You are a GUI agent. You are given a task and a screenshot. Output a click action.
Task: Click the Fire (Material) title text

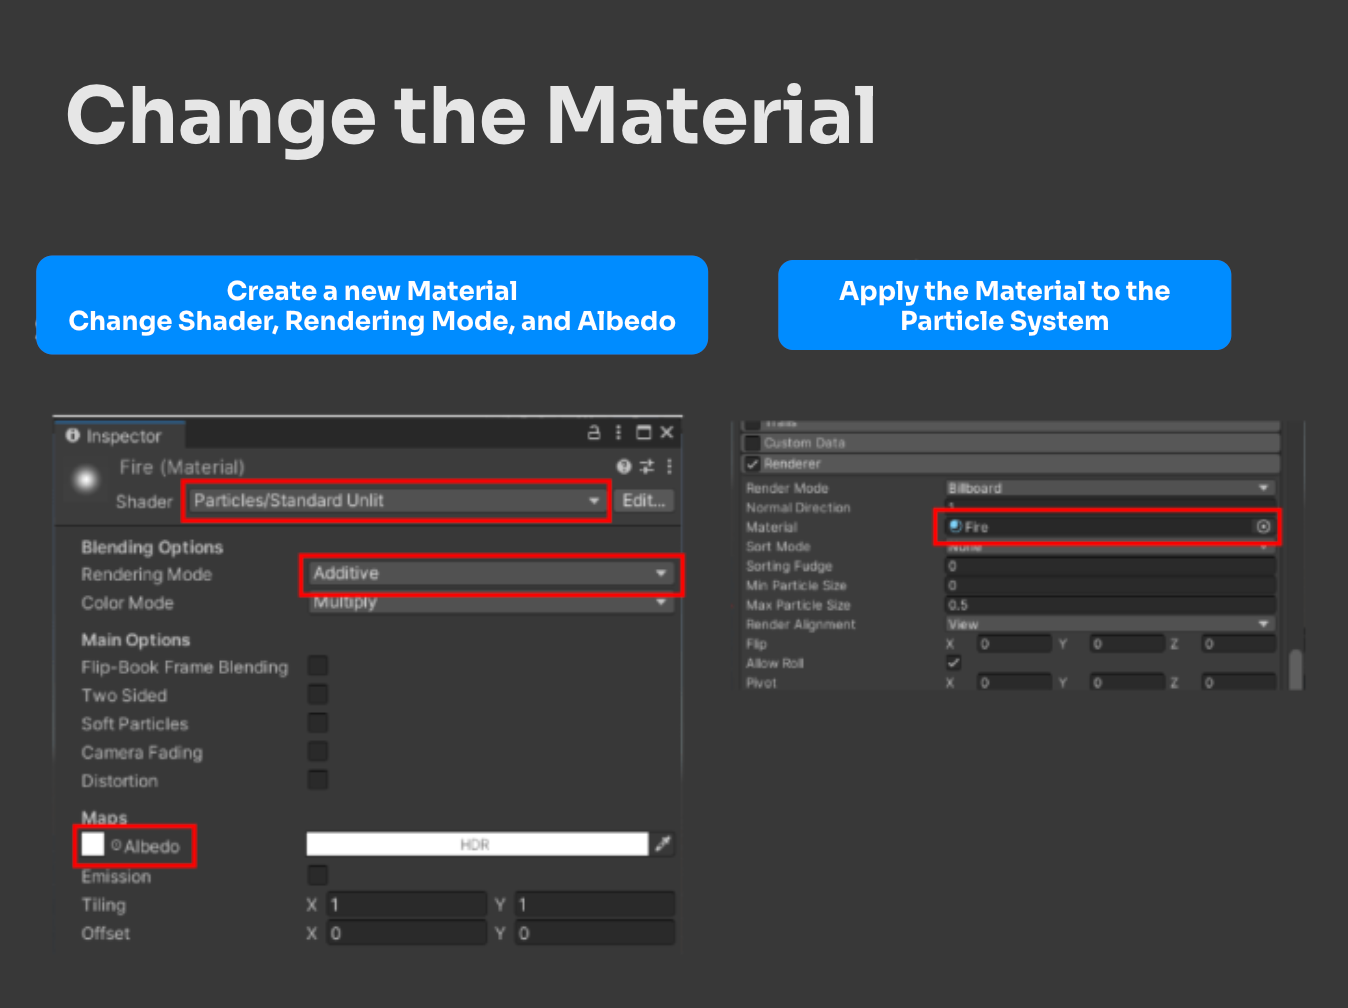(182, 467)
